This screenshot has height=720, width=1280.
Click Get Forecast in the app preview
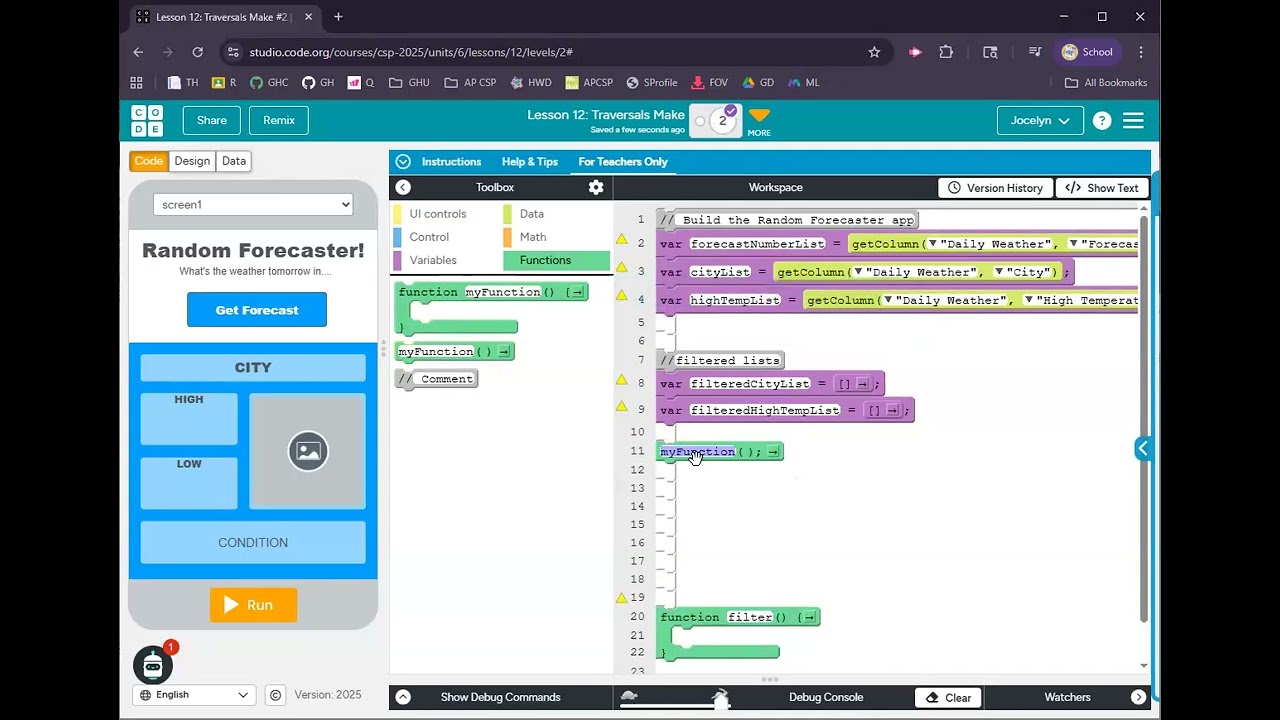click(x=257, y=310)
